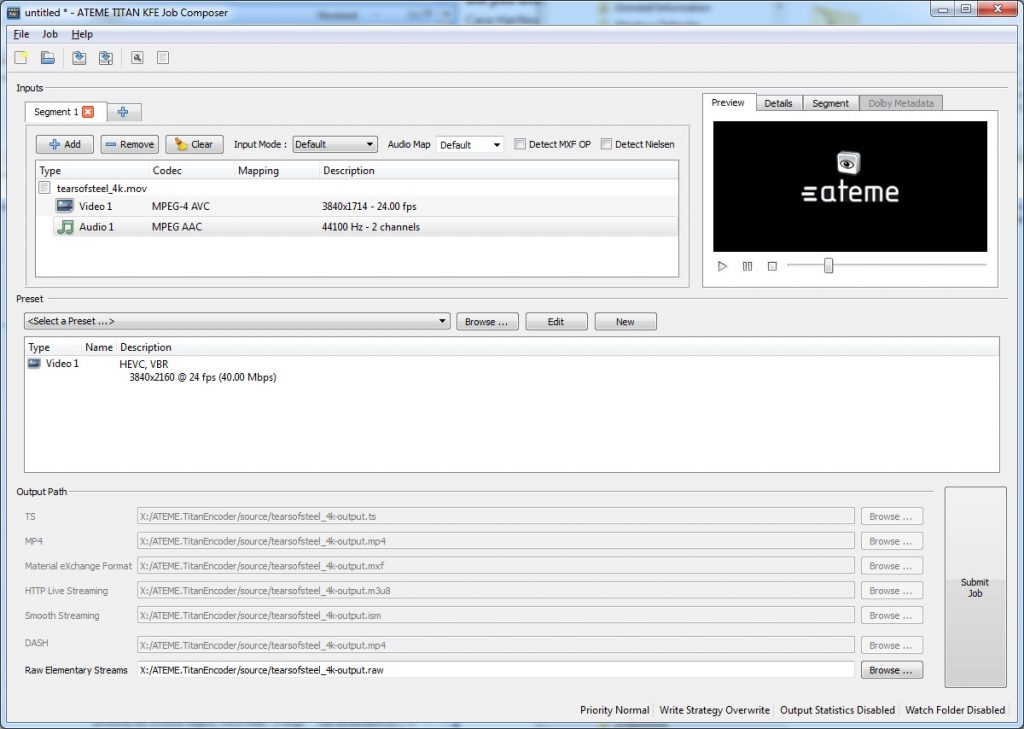Close Segment 1 with the red X

[x=88, y=112]
